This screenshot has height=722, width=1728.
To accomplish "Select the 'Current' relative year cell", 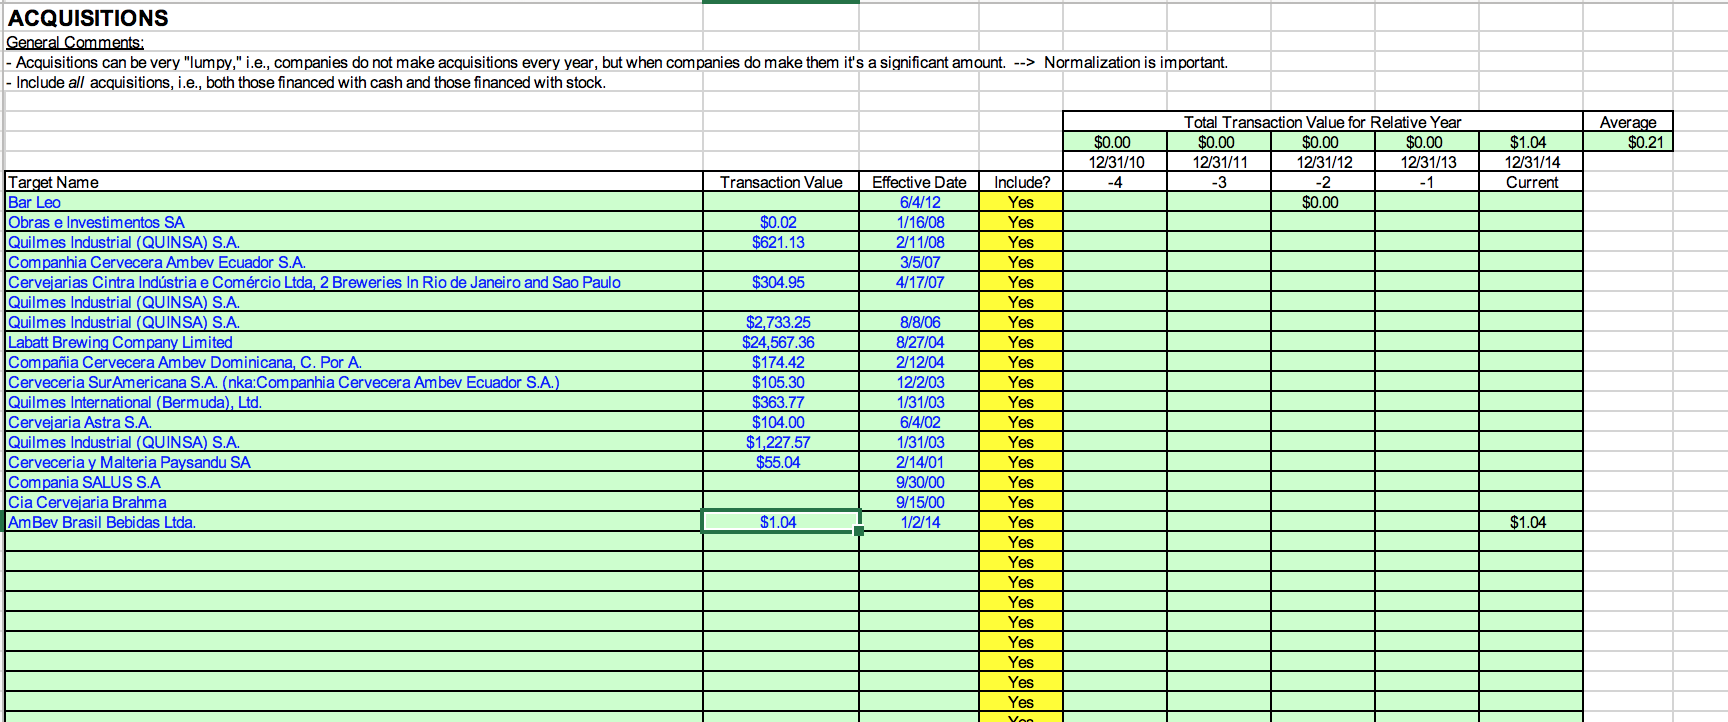I will pyautogui.click(x=1532, y=182).
